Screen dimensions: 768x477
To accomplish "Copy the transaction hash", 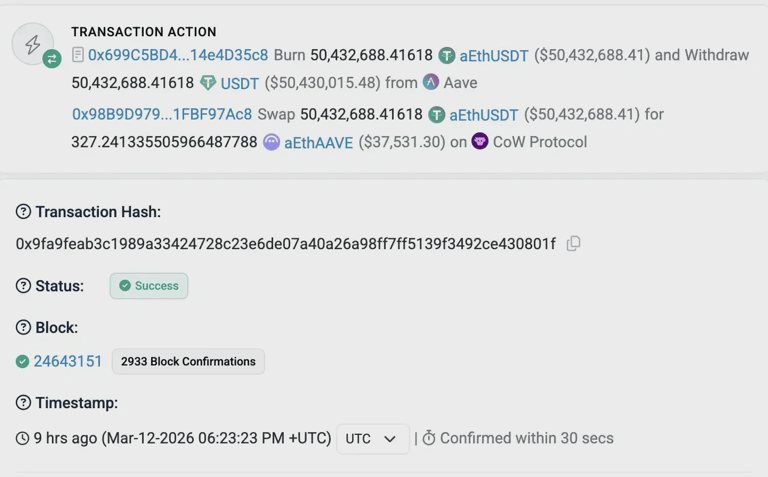I will pos(573,244).
